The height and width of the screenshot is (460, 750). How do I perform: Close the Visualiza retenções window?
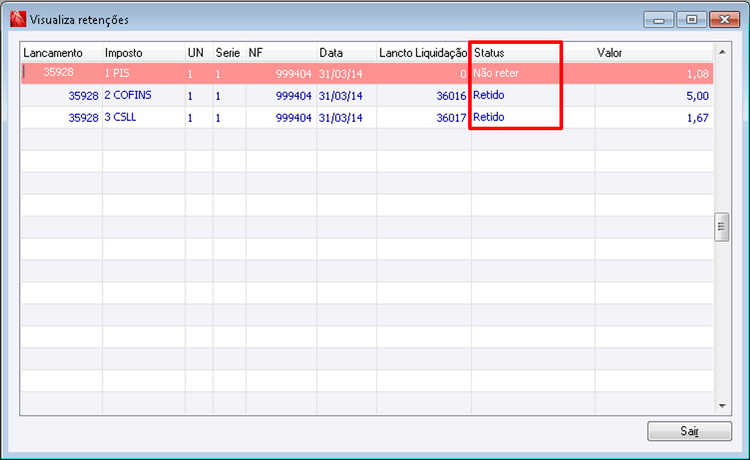[x=724, y=20]
